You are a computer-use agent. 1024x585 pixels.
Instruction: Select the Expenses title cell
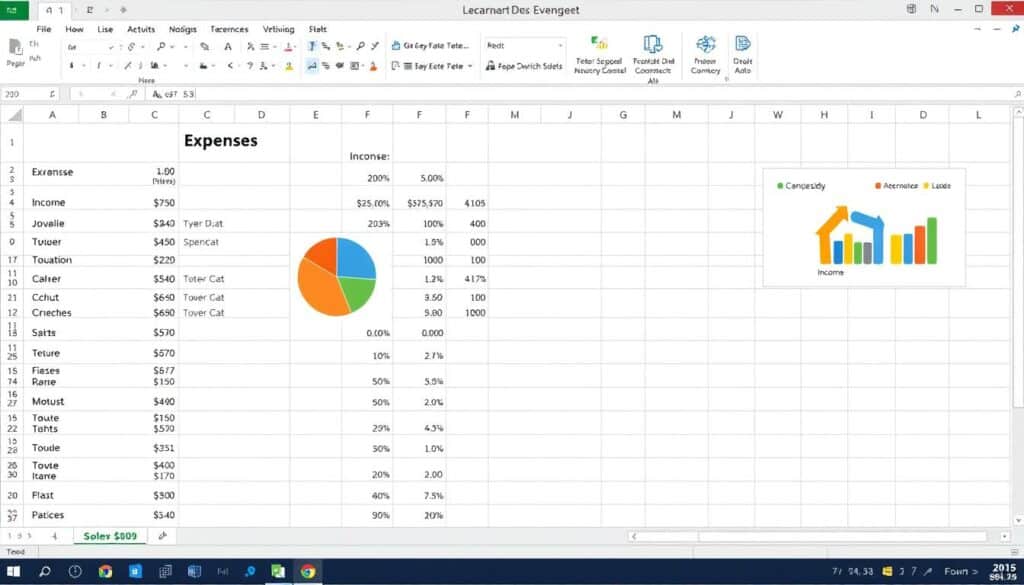(x=221, y=140)
